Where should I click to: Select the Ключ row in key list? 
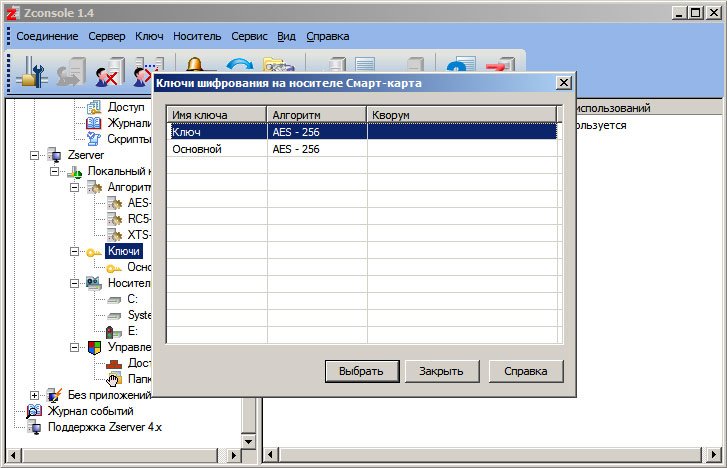click(364, 132)
